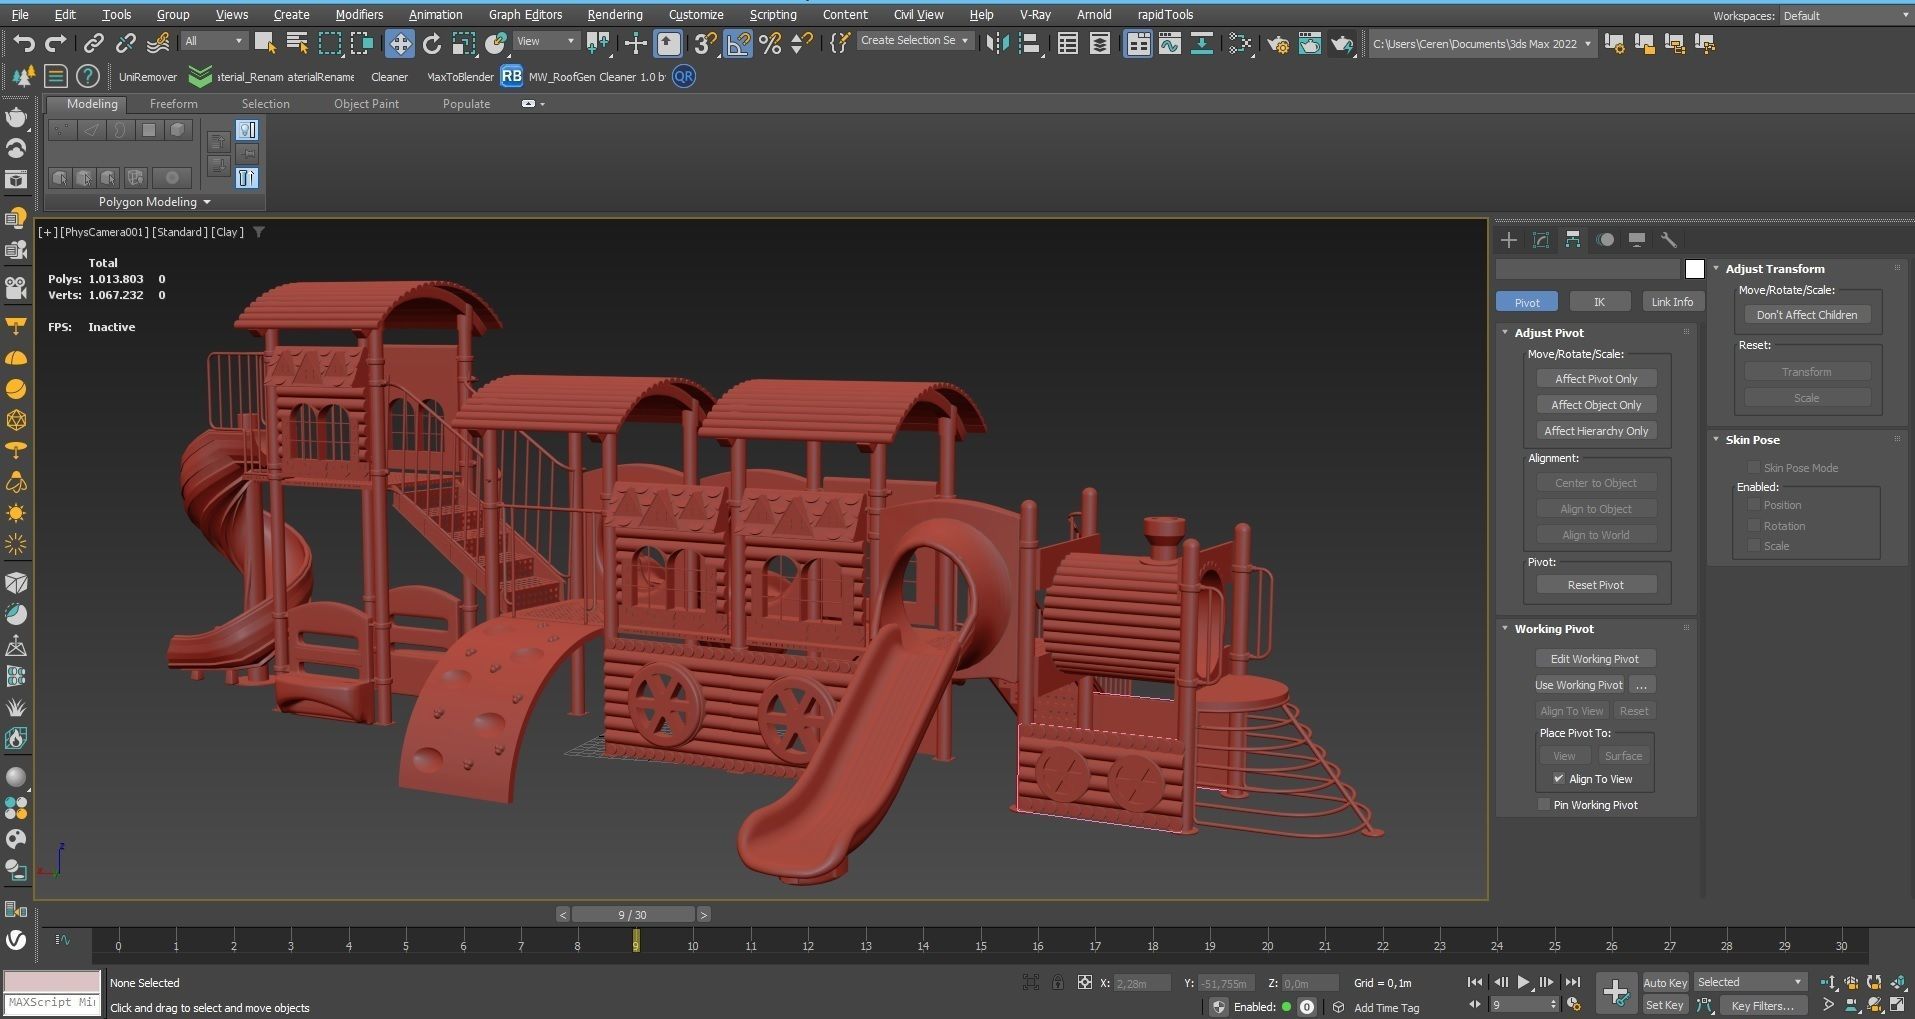
Task: Open the Rendering menu
Action: (x=615, y=15)
